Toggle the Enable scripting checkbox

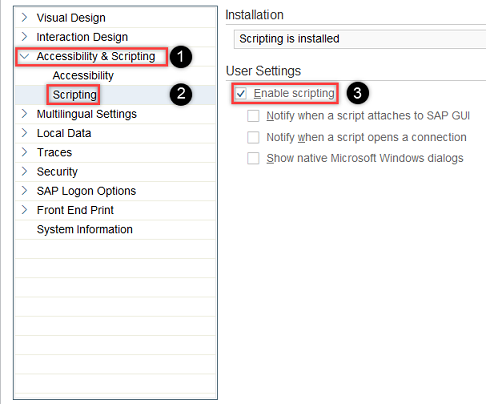pos(241,93)
